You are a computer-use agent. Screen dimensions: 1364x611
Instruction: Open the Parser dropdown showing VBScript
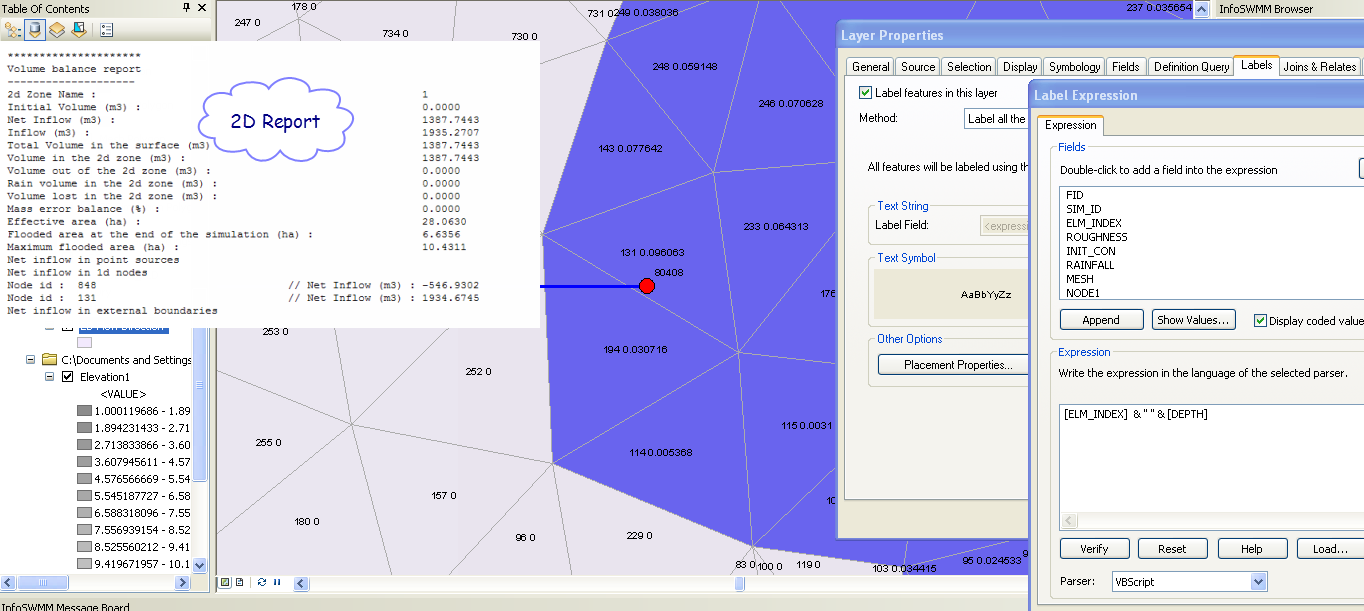pos(1256,581)
